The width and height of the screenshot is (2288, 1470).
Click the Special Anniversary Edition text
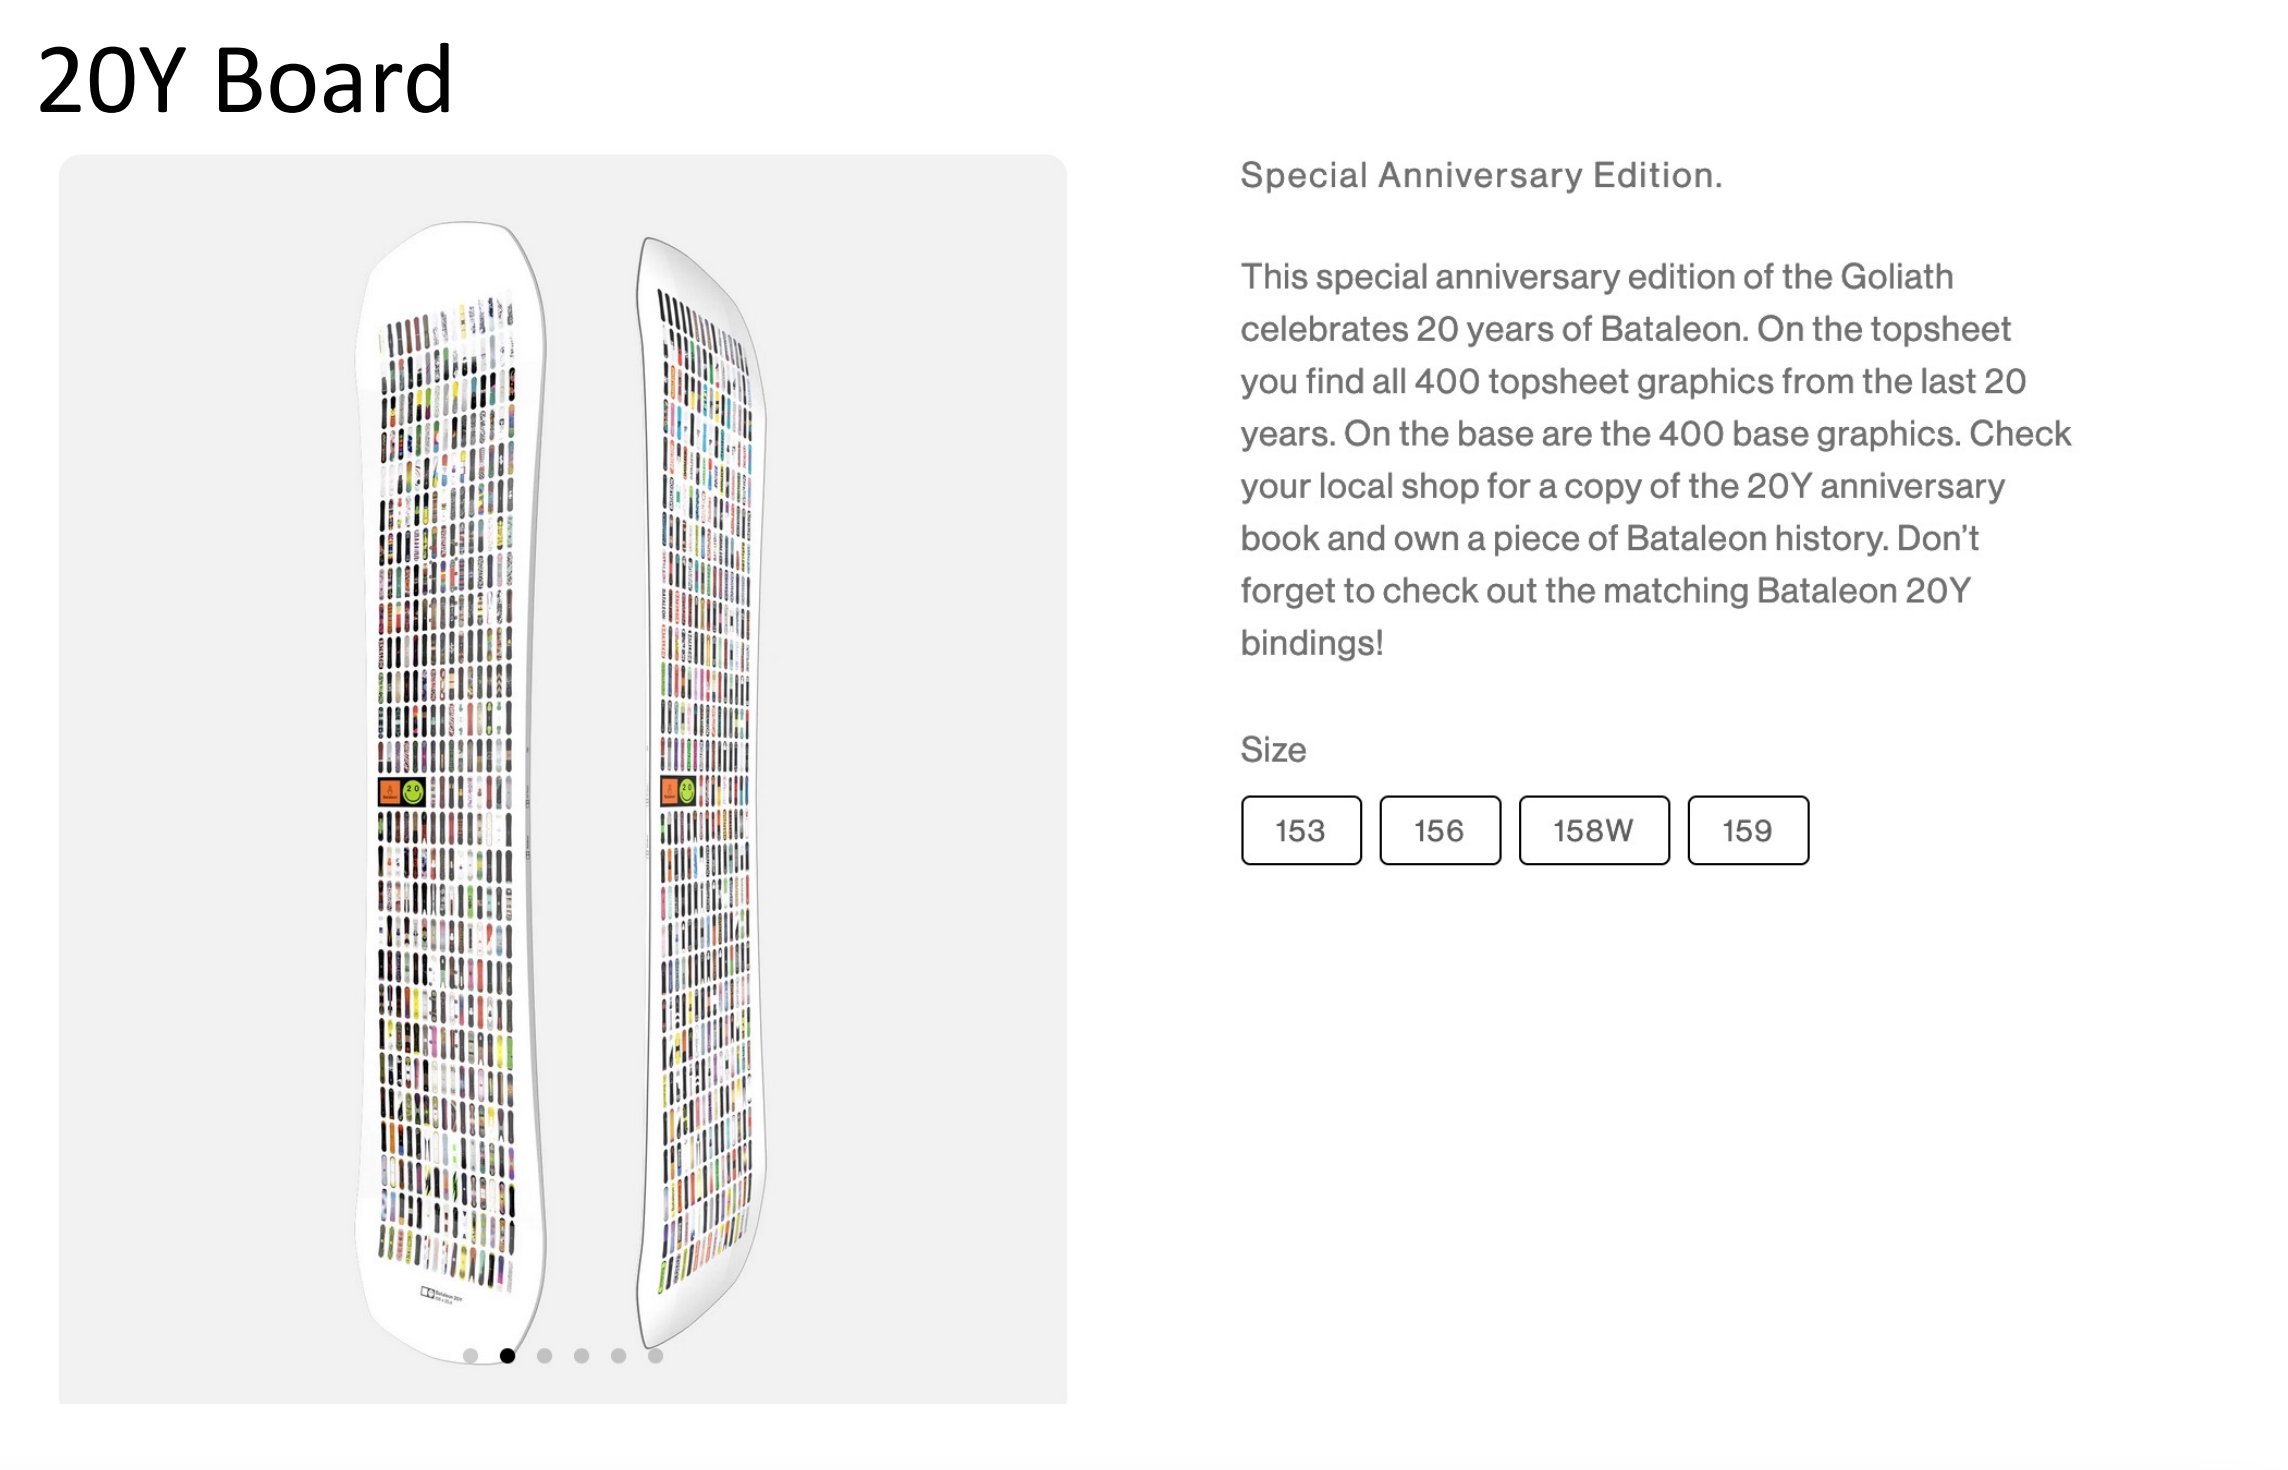pos(1481,176)
